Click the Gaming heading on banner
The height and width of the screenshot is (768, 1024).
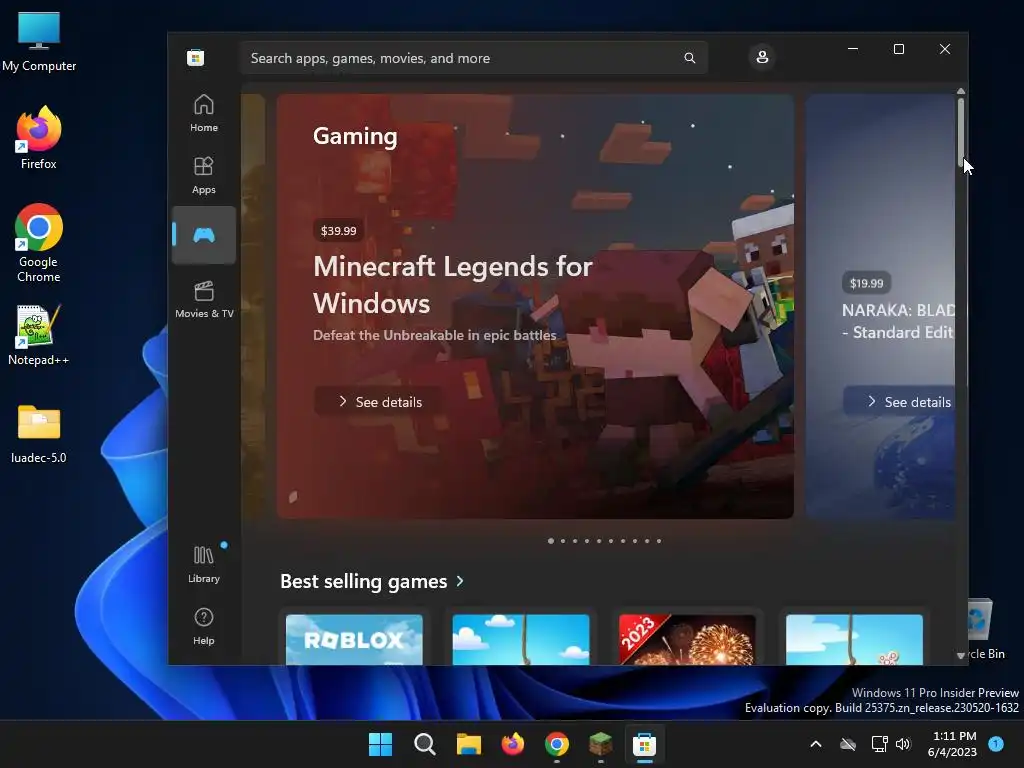pyautogui.click(x=355, y=136)
